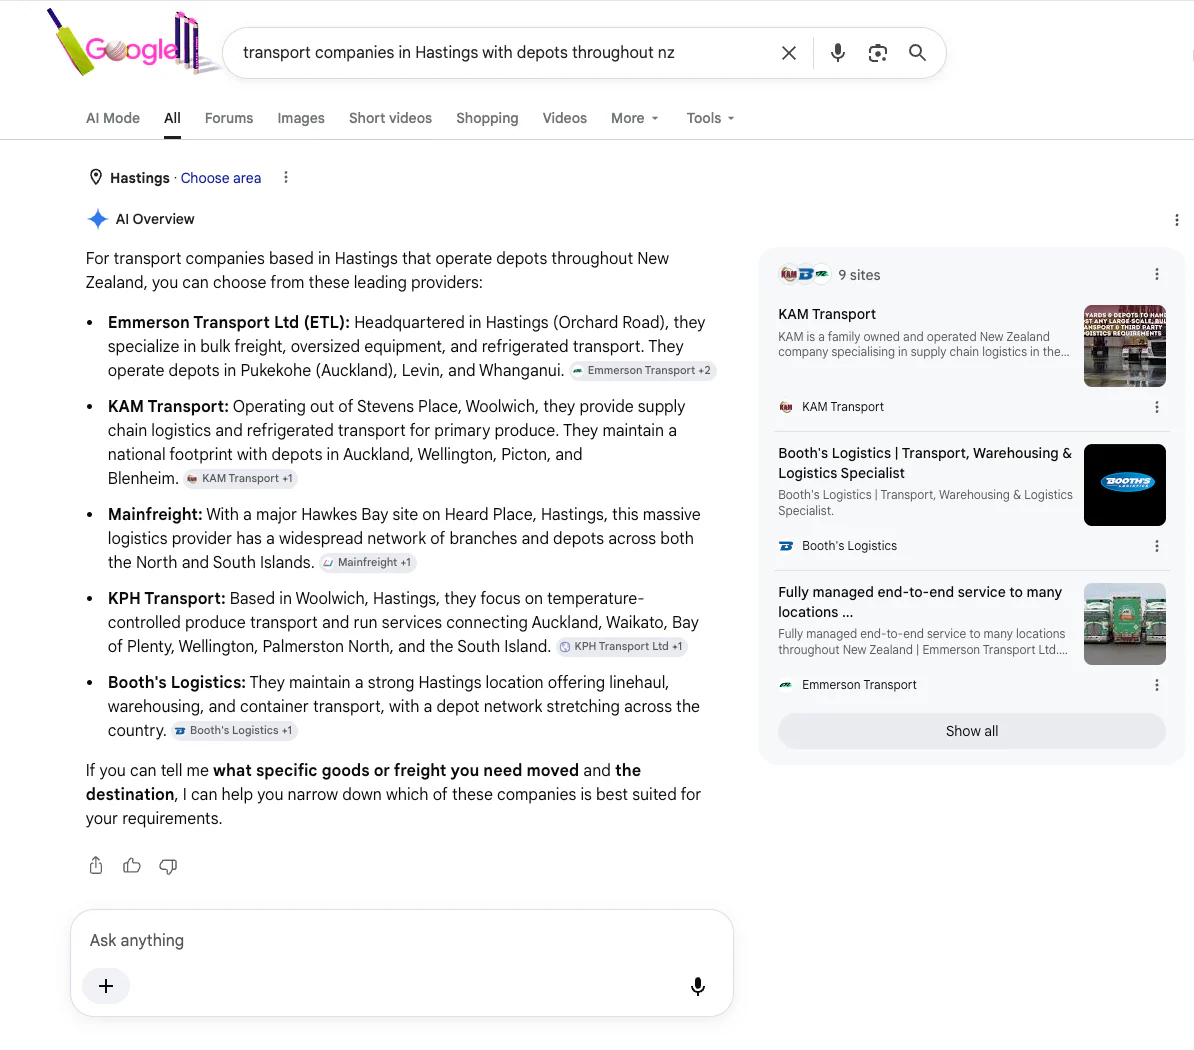Share the AI Overview using the share icon

tap(96, 866)
